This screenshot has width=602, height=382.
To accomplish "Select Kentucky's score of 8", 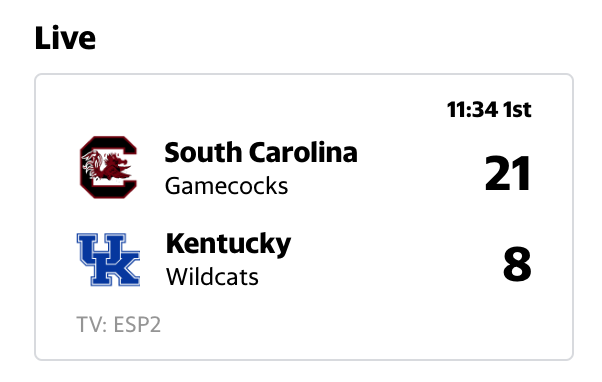I will click(518, 265).
